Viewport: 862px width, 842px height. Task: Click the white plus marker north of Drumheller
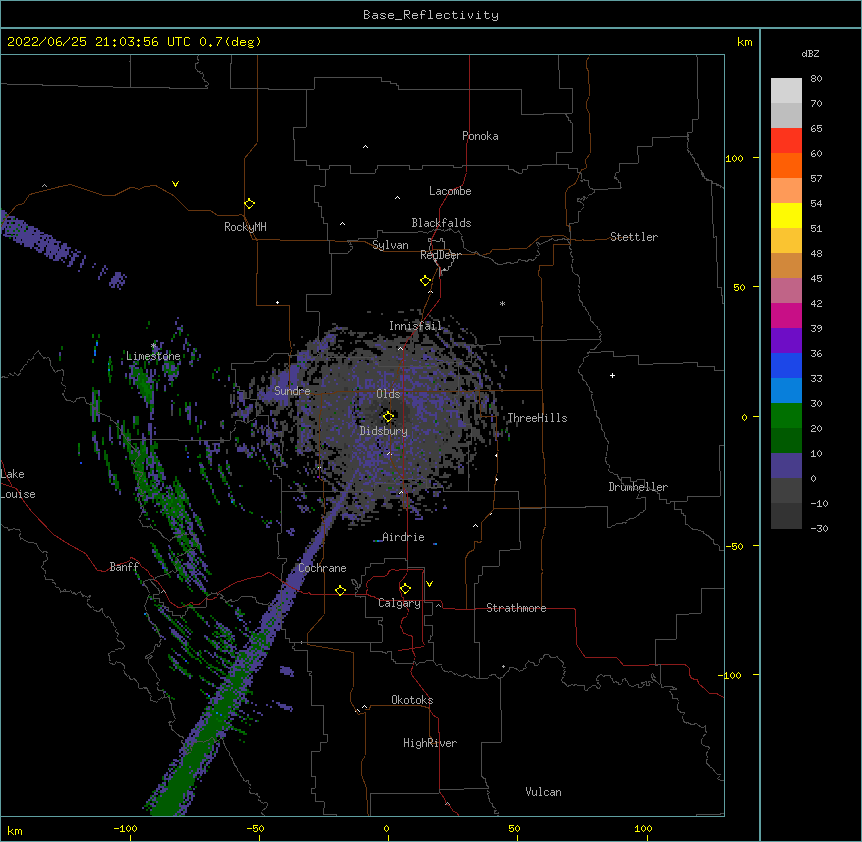point(612,375)
